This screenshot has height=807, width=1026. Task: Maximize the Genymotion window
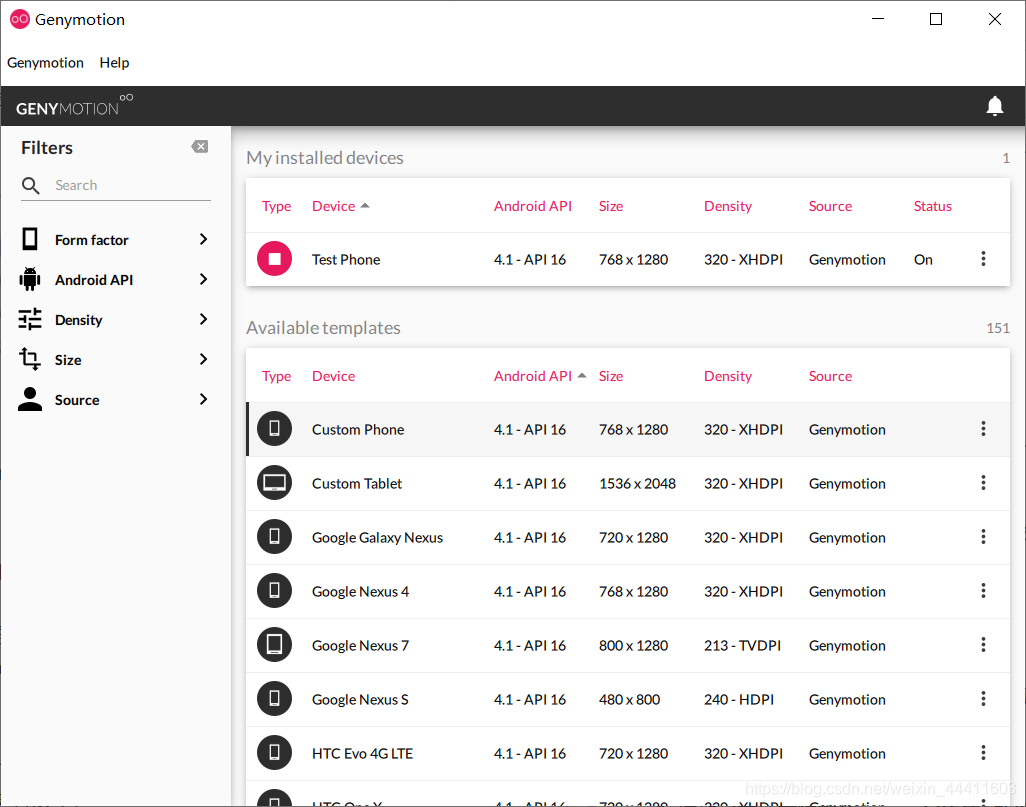[x=936, y=20]
